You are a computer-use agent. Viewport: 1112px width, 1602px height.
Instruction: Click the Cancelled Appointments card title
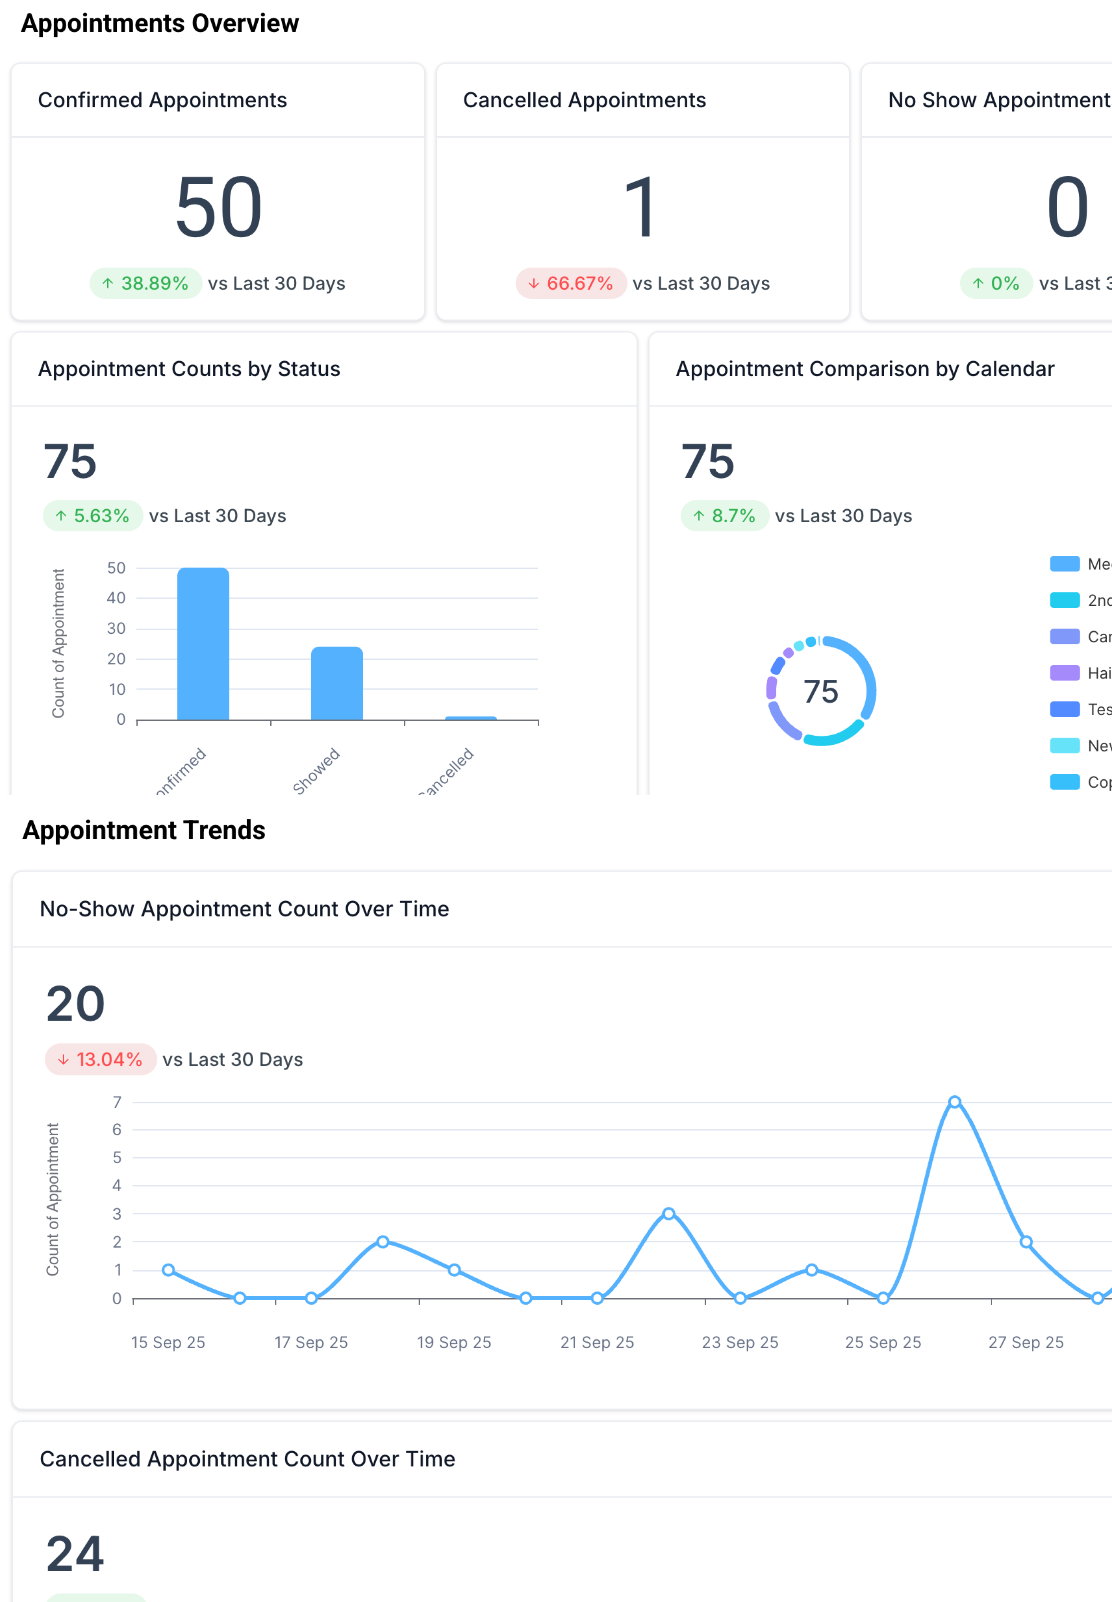pos(585,100)
